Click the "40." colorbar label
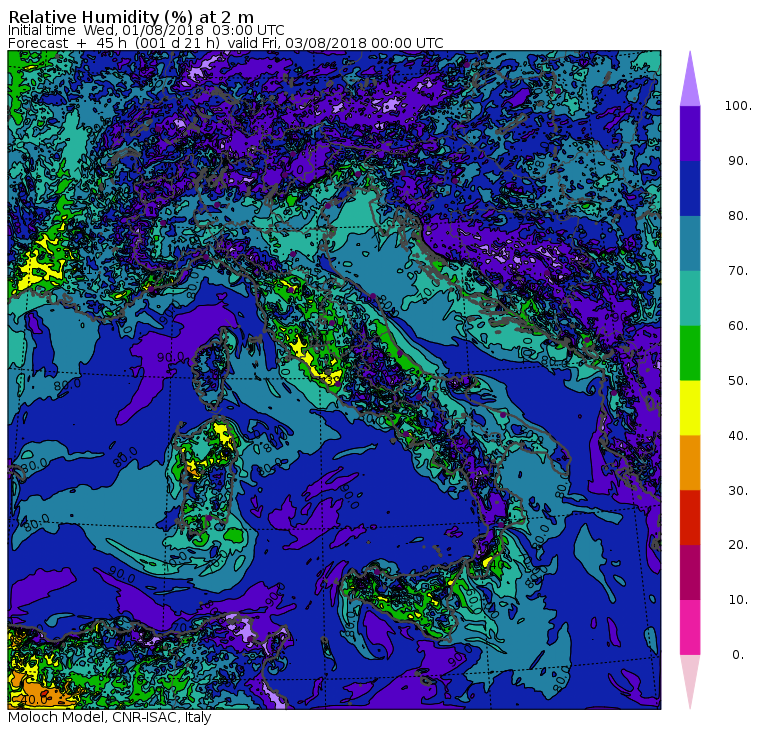The width and height of the screenshot is (760, 731). coord(738,435)
